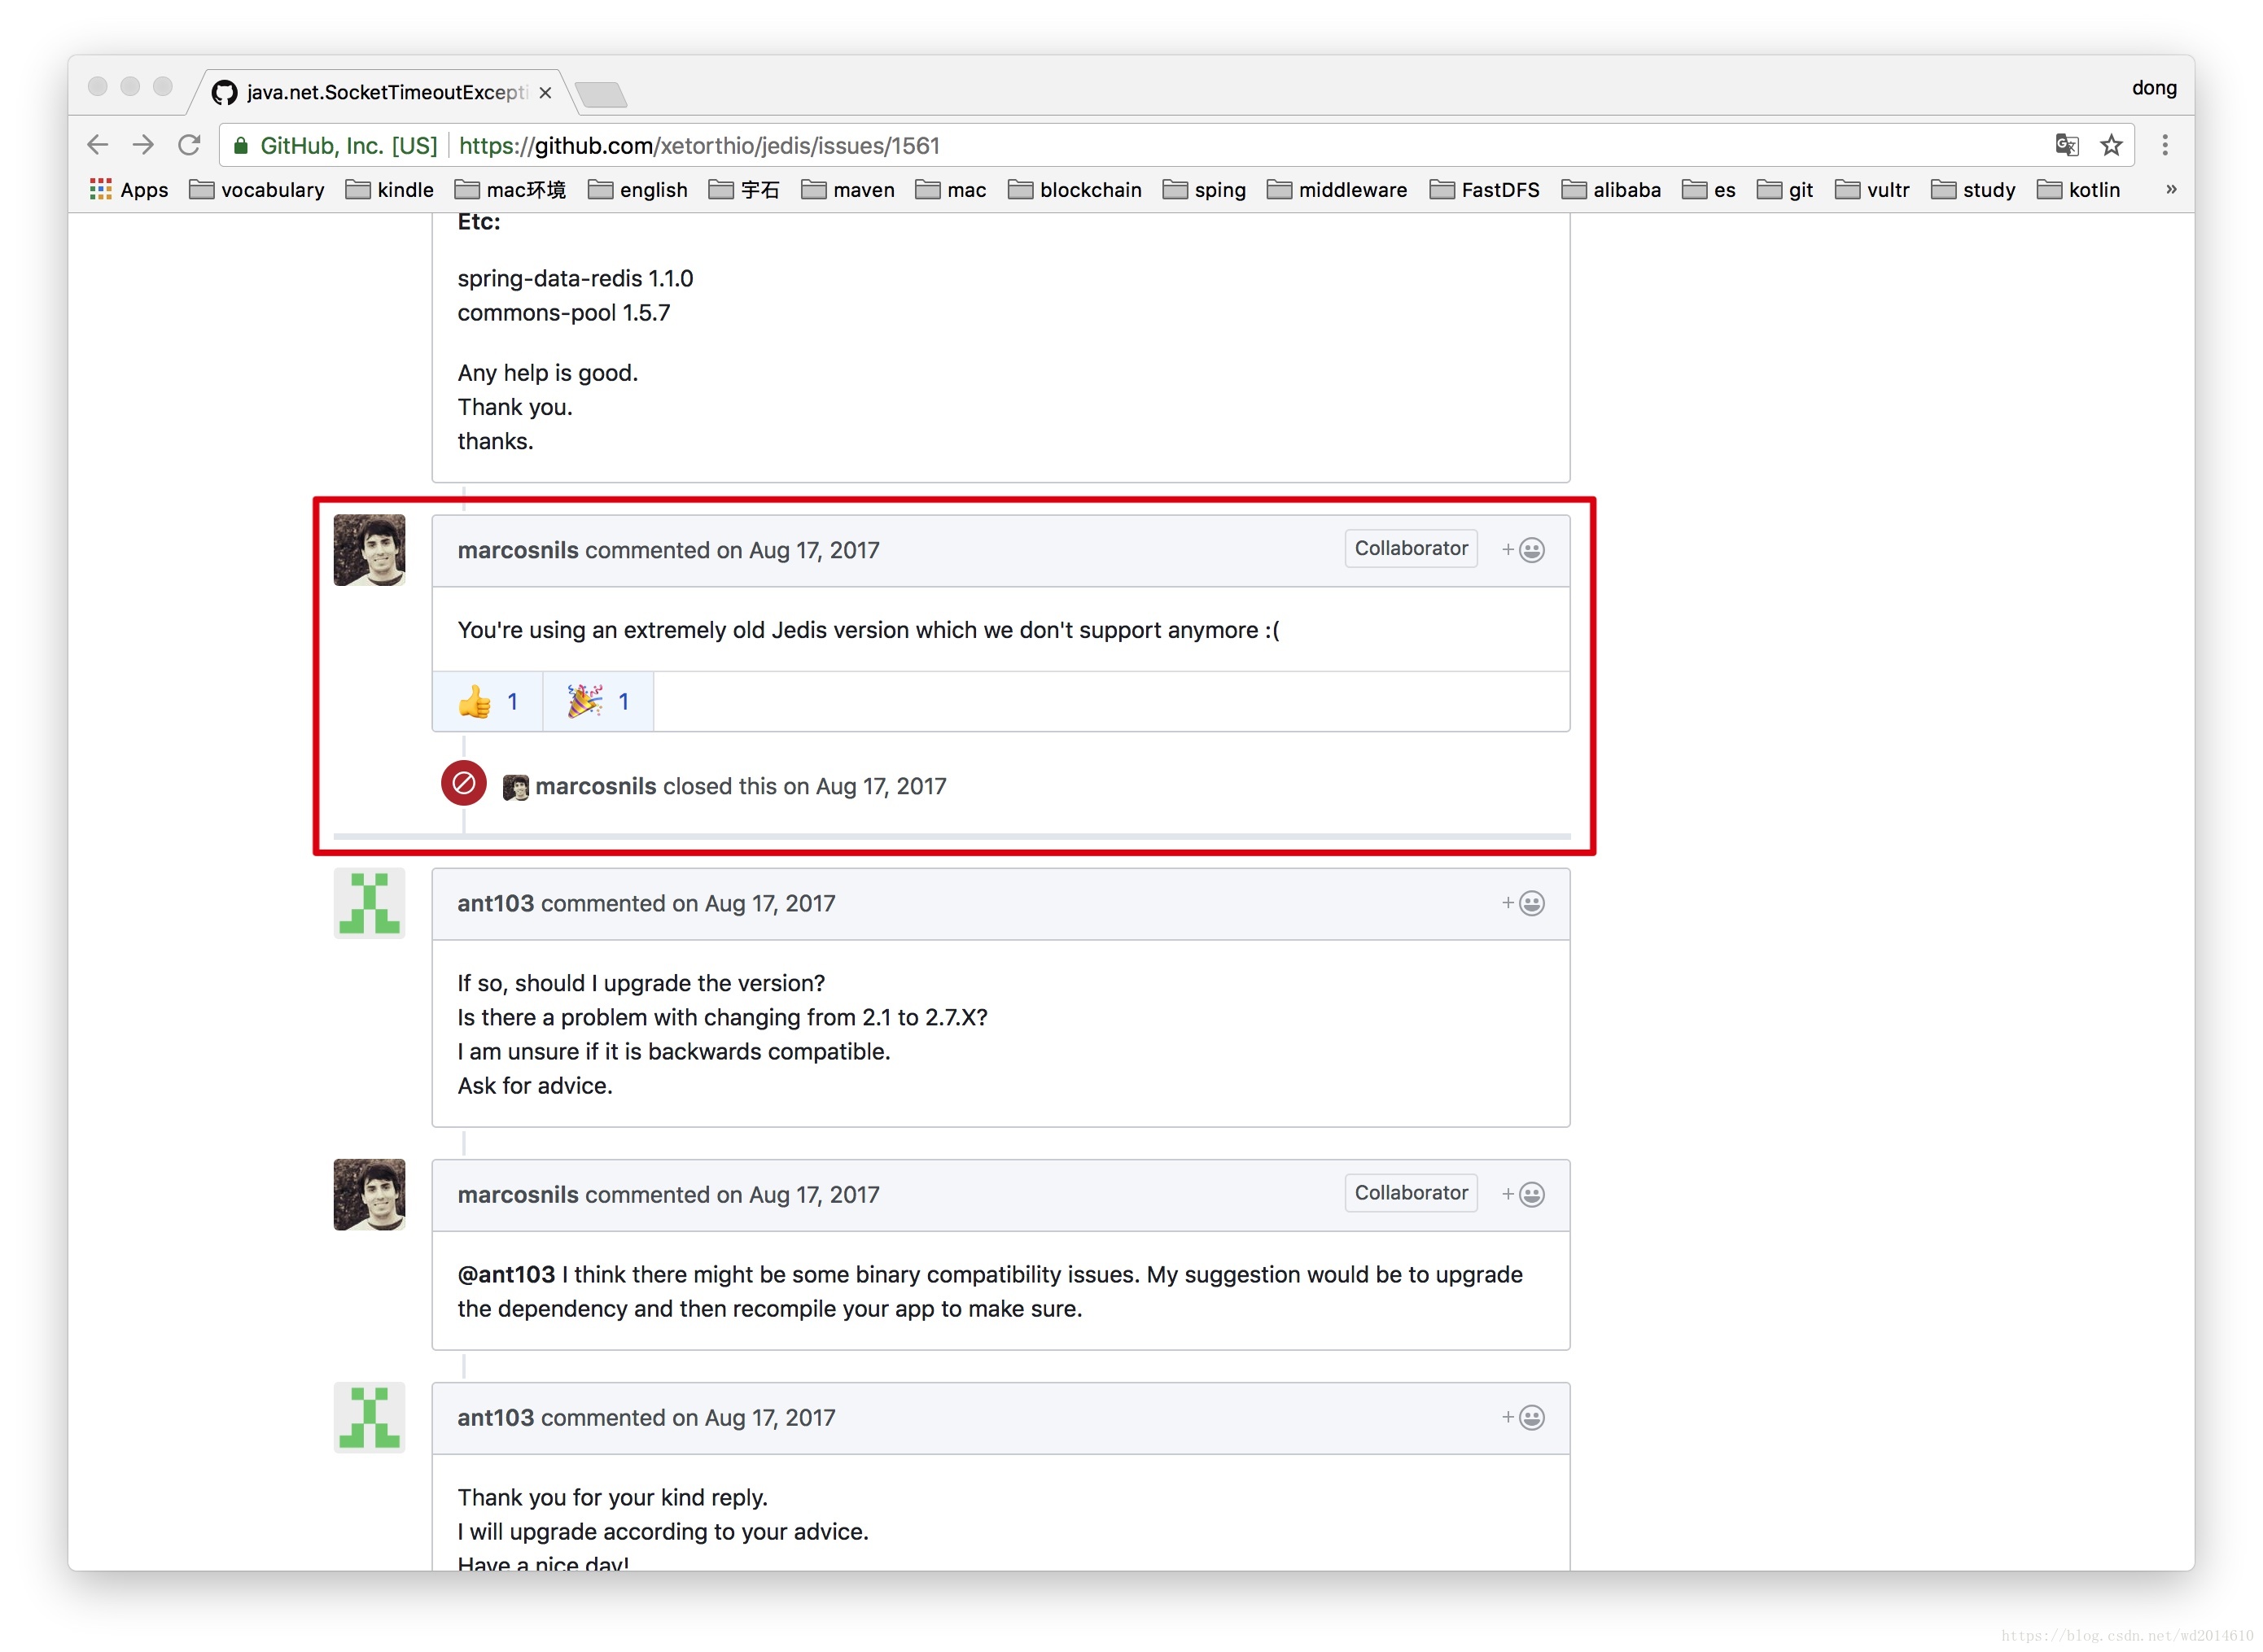Click Collaborator badge on binary compatibility comment

1411,1193
